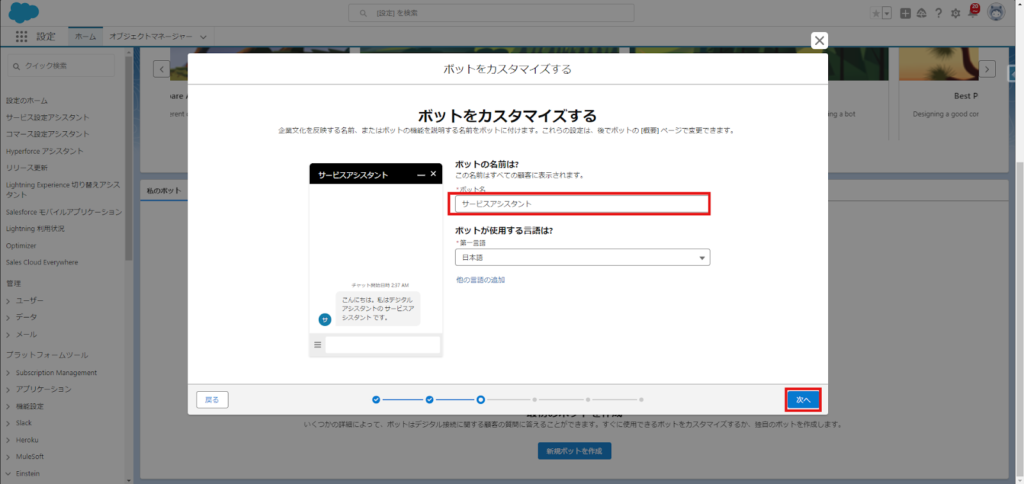Click the bot avatar サ icon
The image size is (1024, 484).
325,319
